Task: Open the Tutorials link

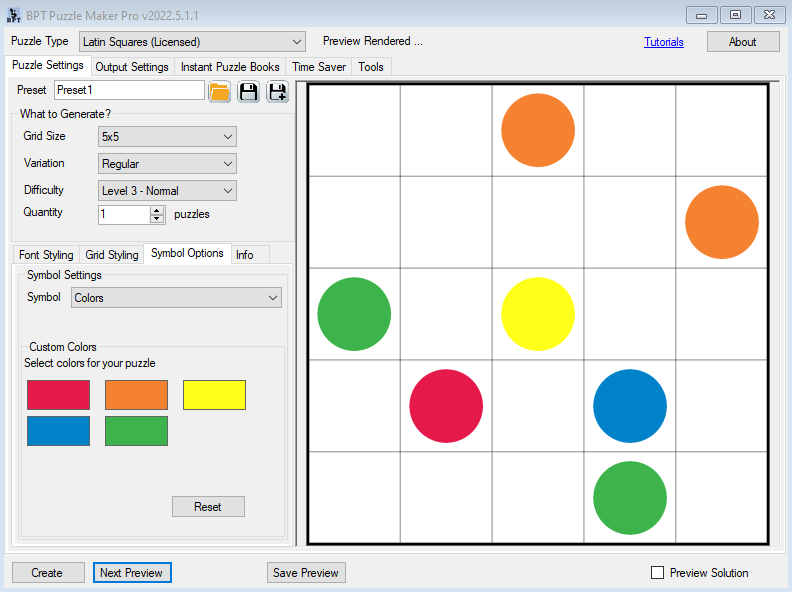Action: (664, 42)
